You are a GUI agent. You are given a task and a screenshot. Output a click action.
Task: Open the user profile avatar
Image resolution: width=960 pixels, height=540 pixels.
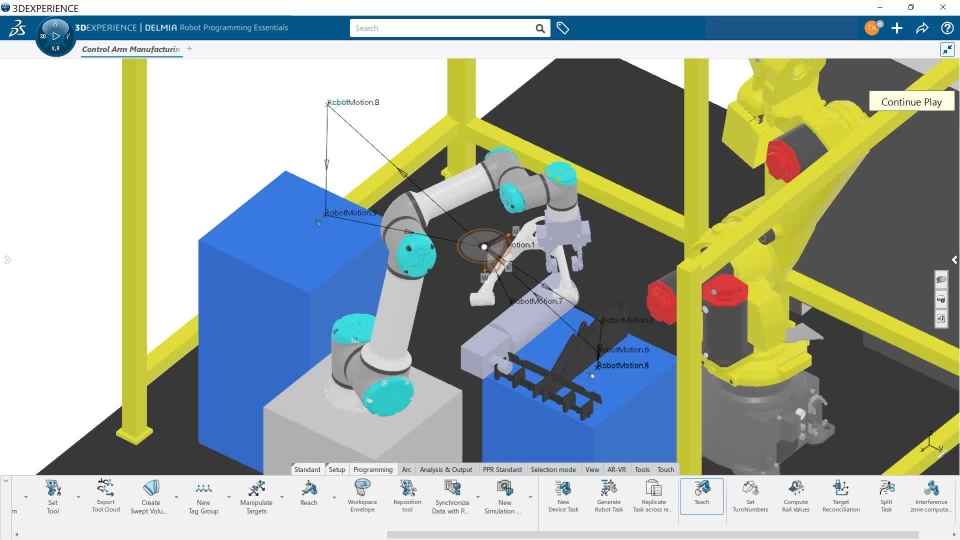pos(872,28)
